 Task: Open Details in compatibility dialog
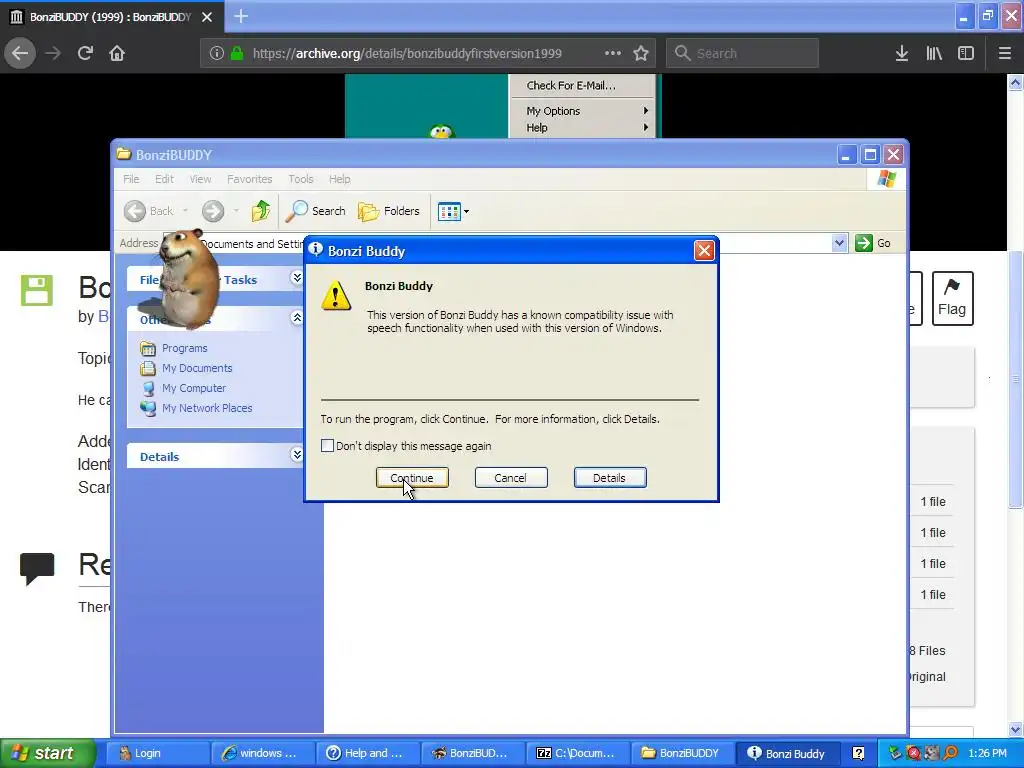(x=610, y=477)
